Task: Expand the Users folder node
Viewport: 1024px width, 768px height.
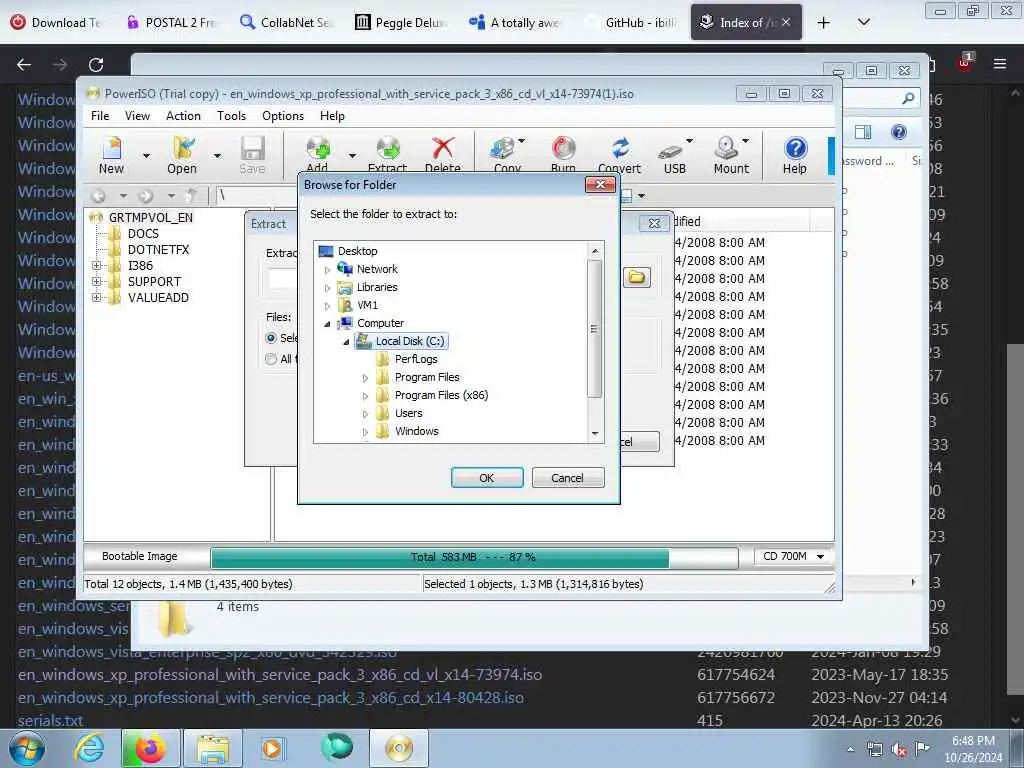Action: point(366,414)
